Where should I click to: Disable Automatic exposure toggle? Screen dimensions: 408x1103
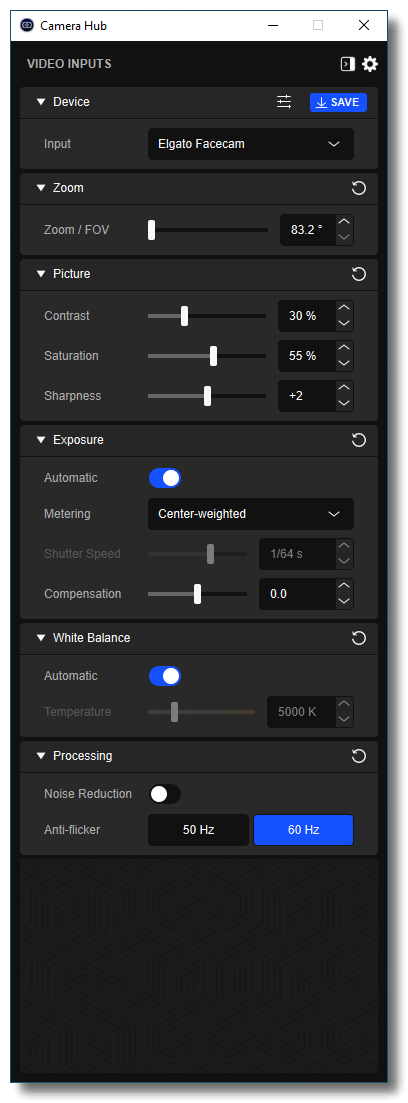click(165, 478)
